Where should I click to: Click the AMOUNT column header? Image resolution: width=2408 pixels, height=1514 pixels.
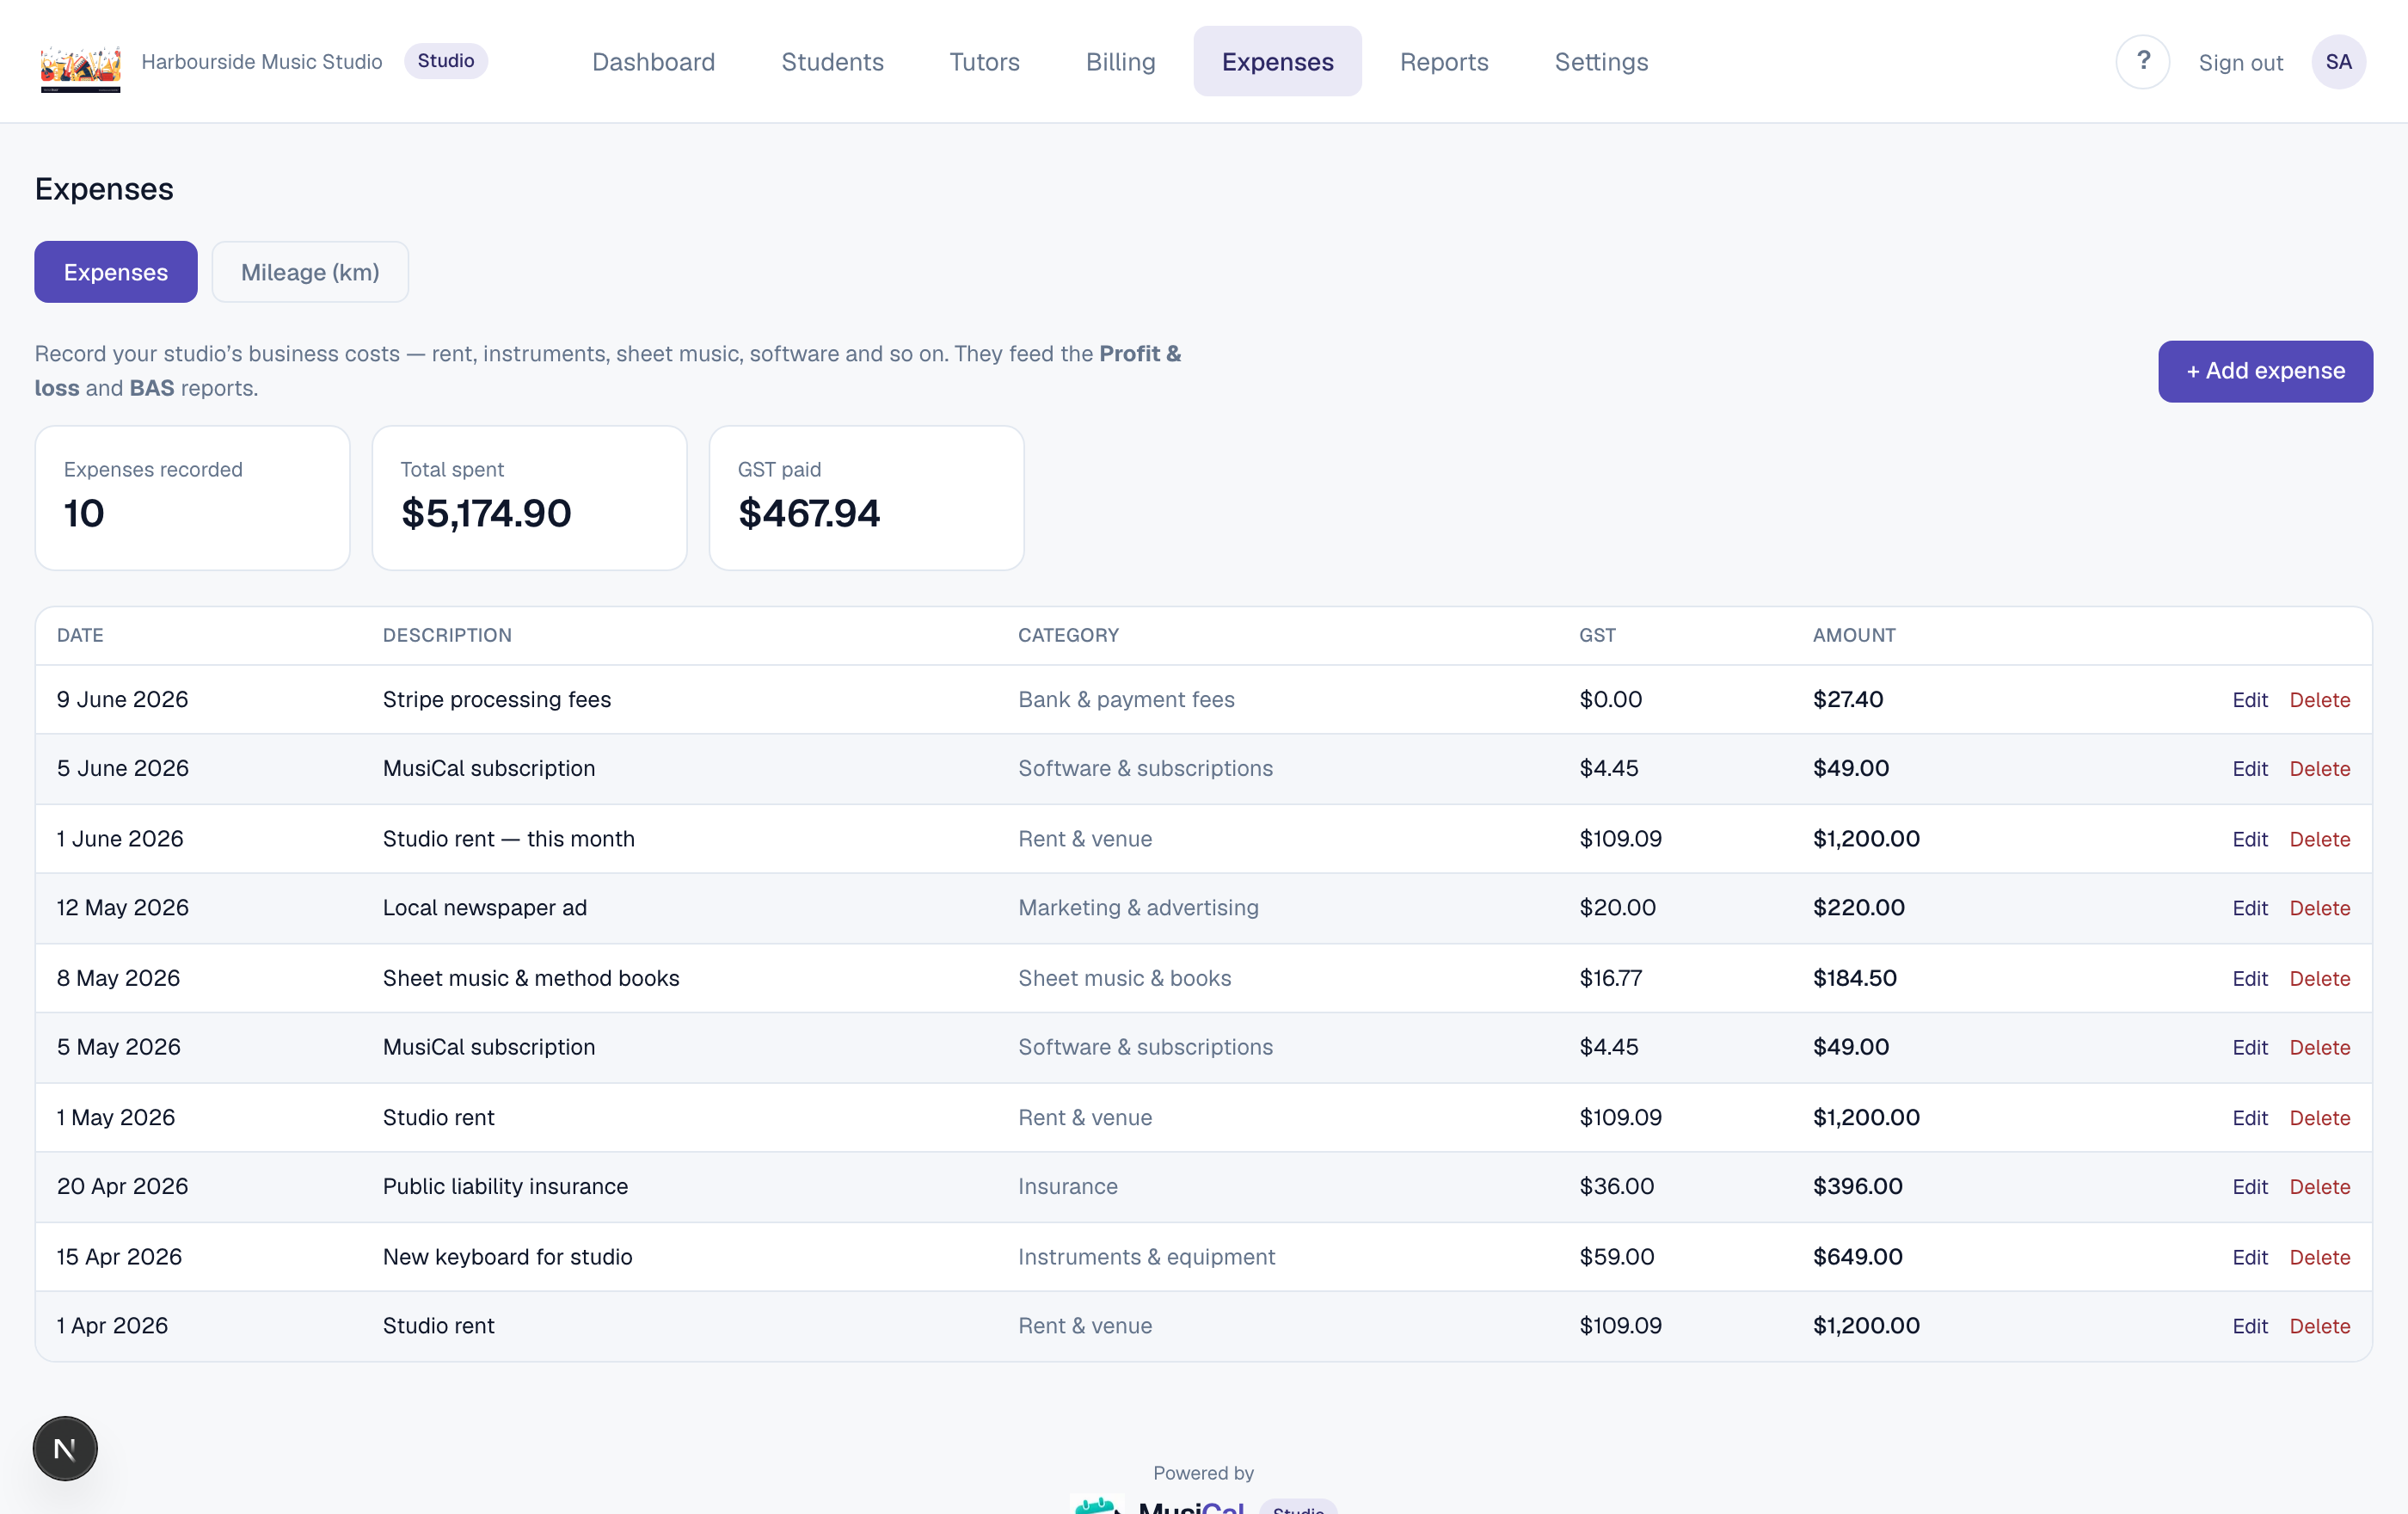[x=1854, y=635]
